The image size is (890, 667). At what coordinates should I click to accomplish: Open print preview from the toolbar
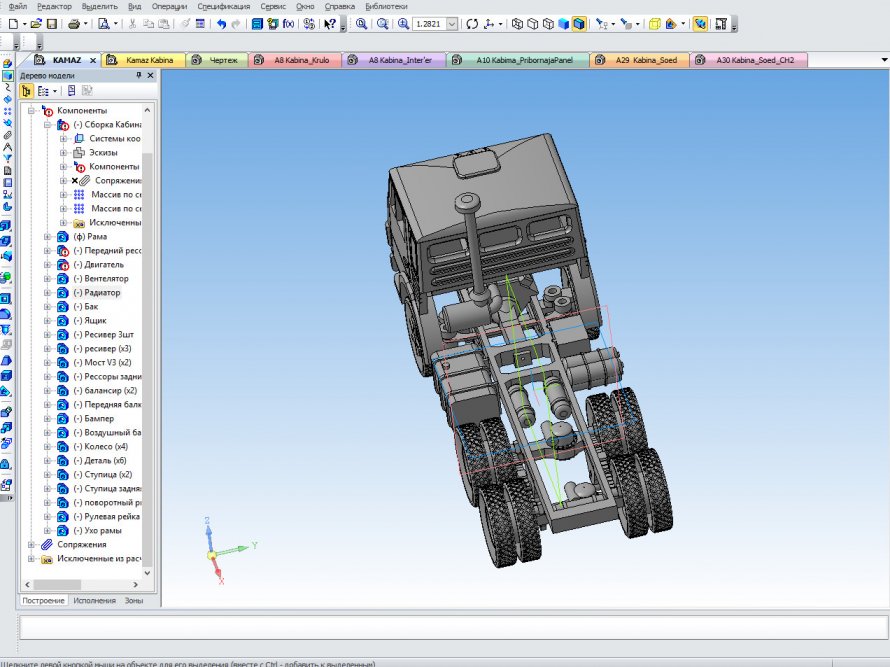[104, 24]
